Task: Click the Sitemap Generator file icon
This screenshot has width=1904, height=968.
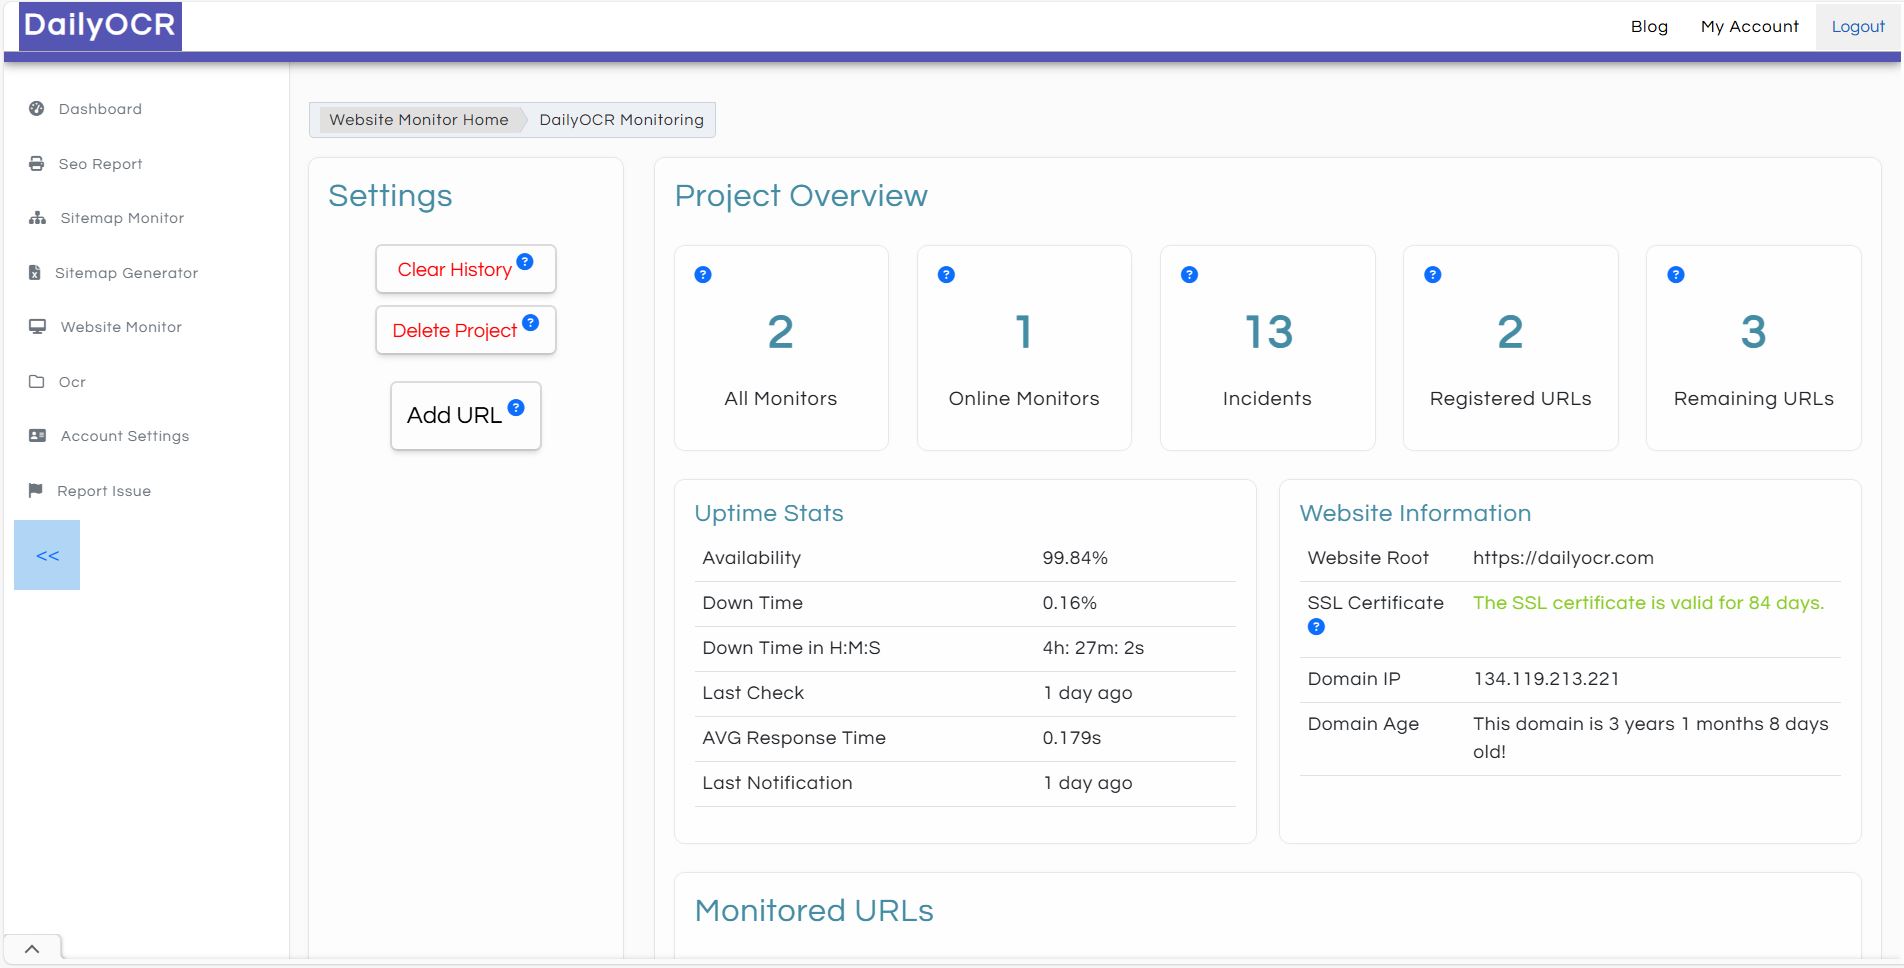Action: click(35, 272)
